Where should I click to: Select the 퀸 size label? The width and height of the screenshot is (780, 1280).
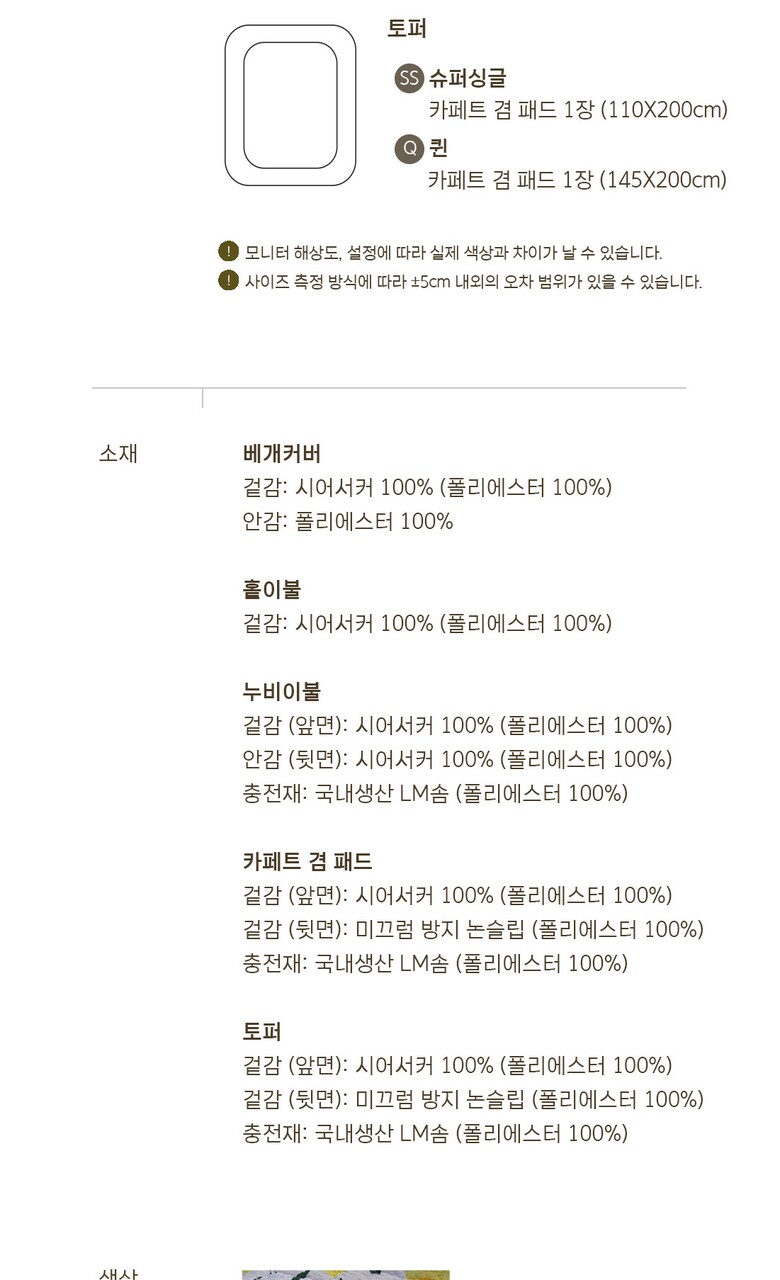[438, 149]
